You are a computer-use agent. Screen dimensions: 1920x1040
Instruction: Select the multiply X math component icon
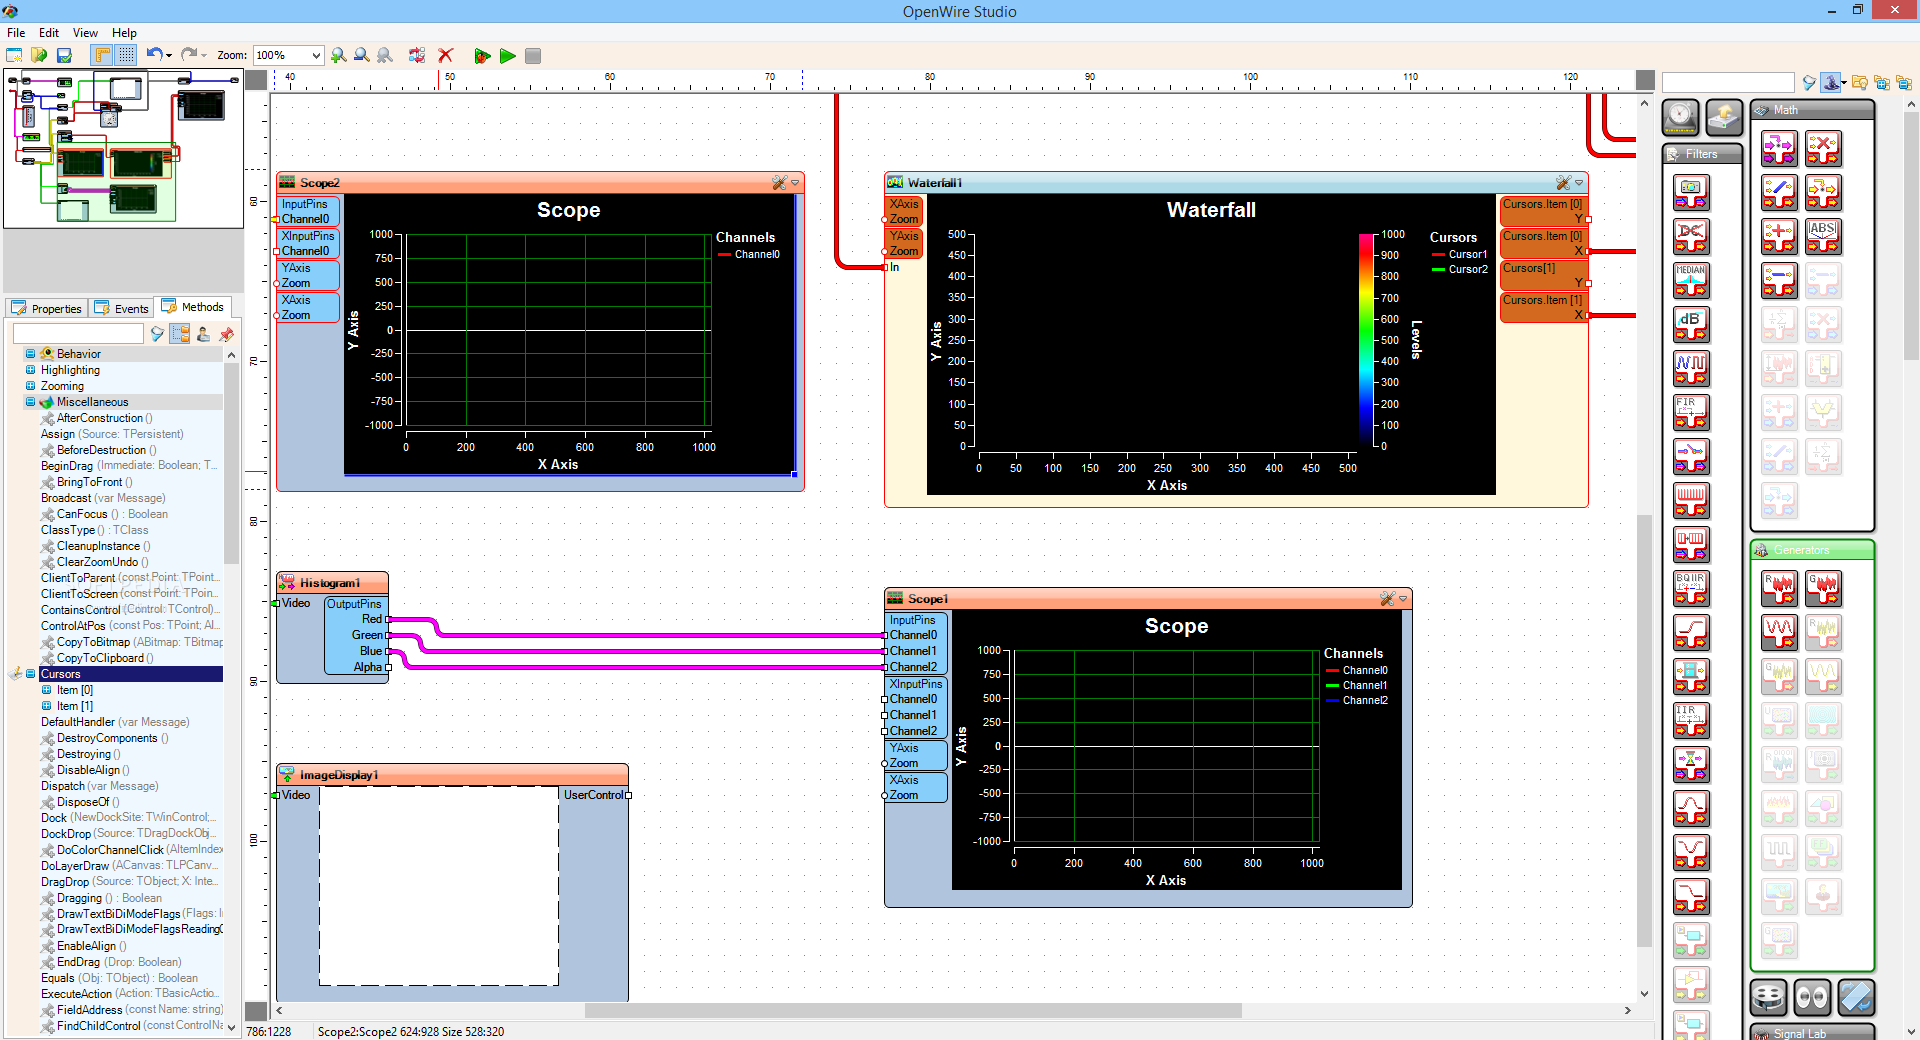[1823, 148]
